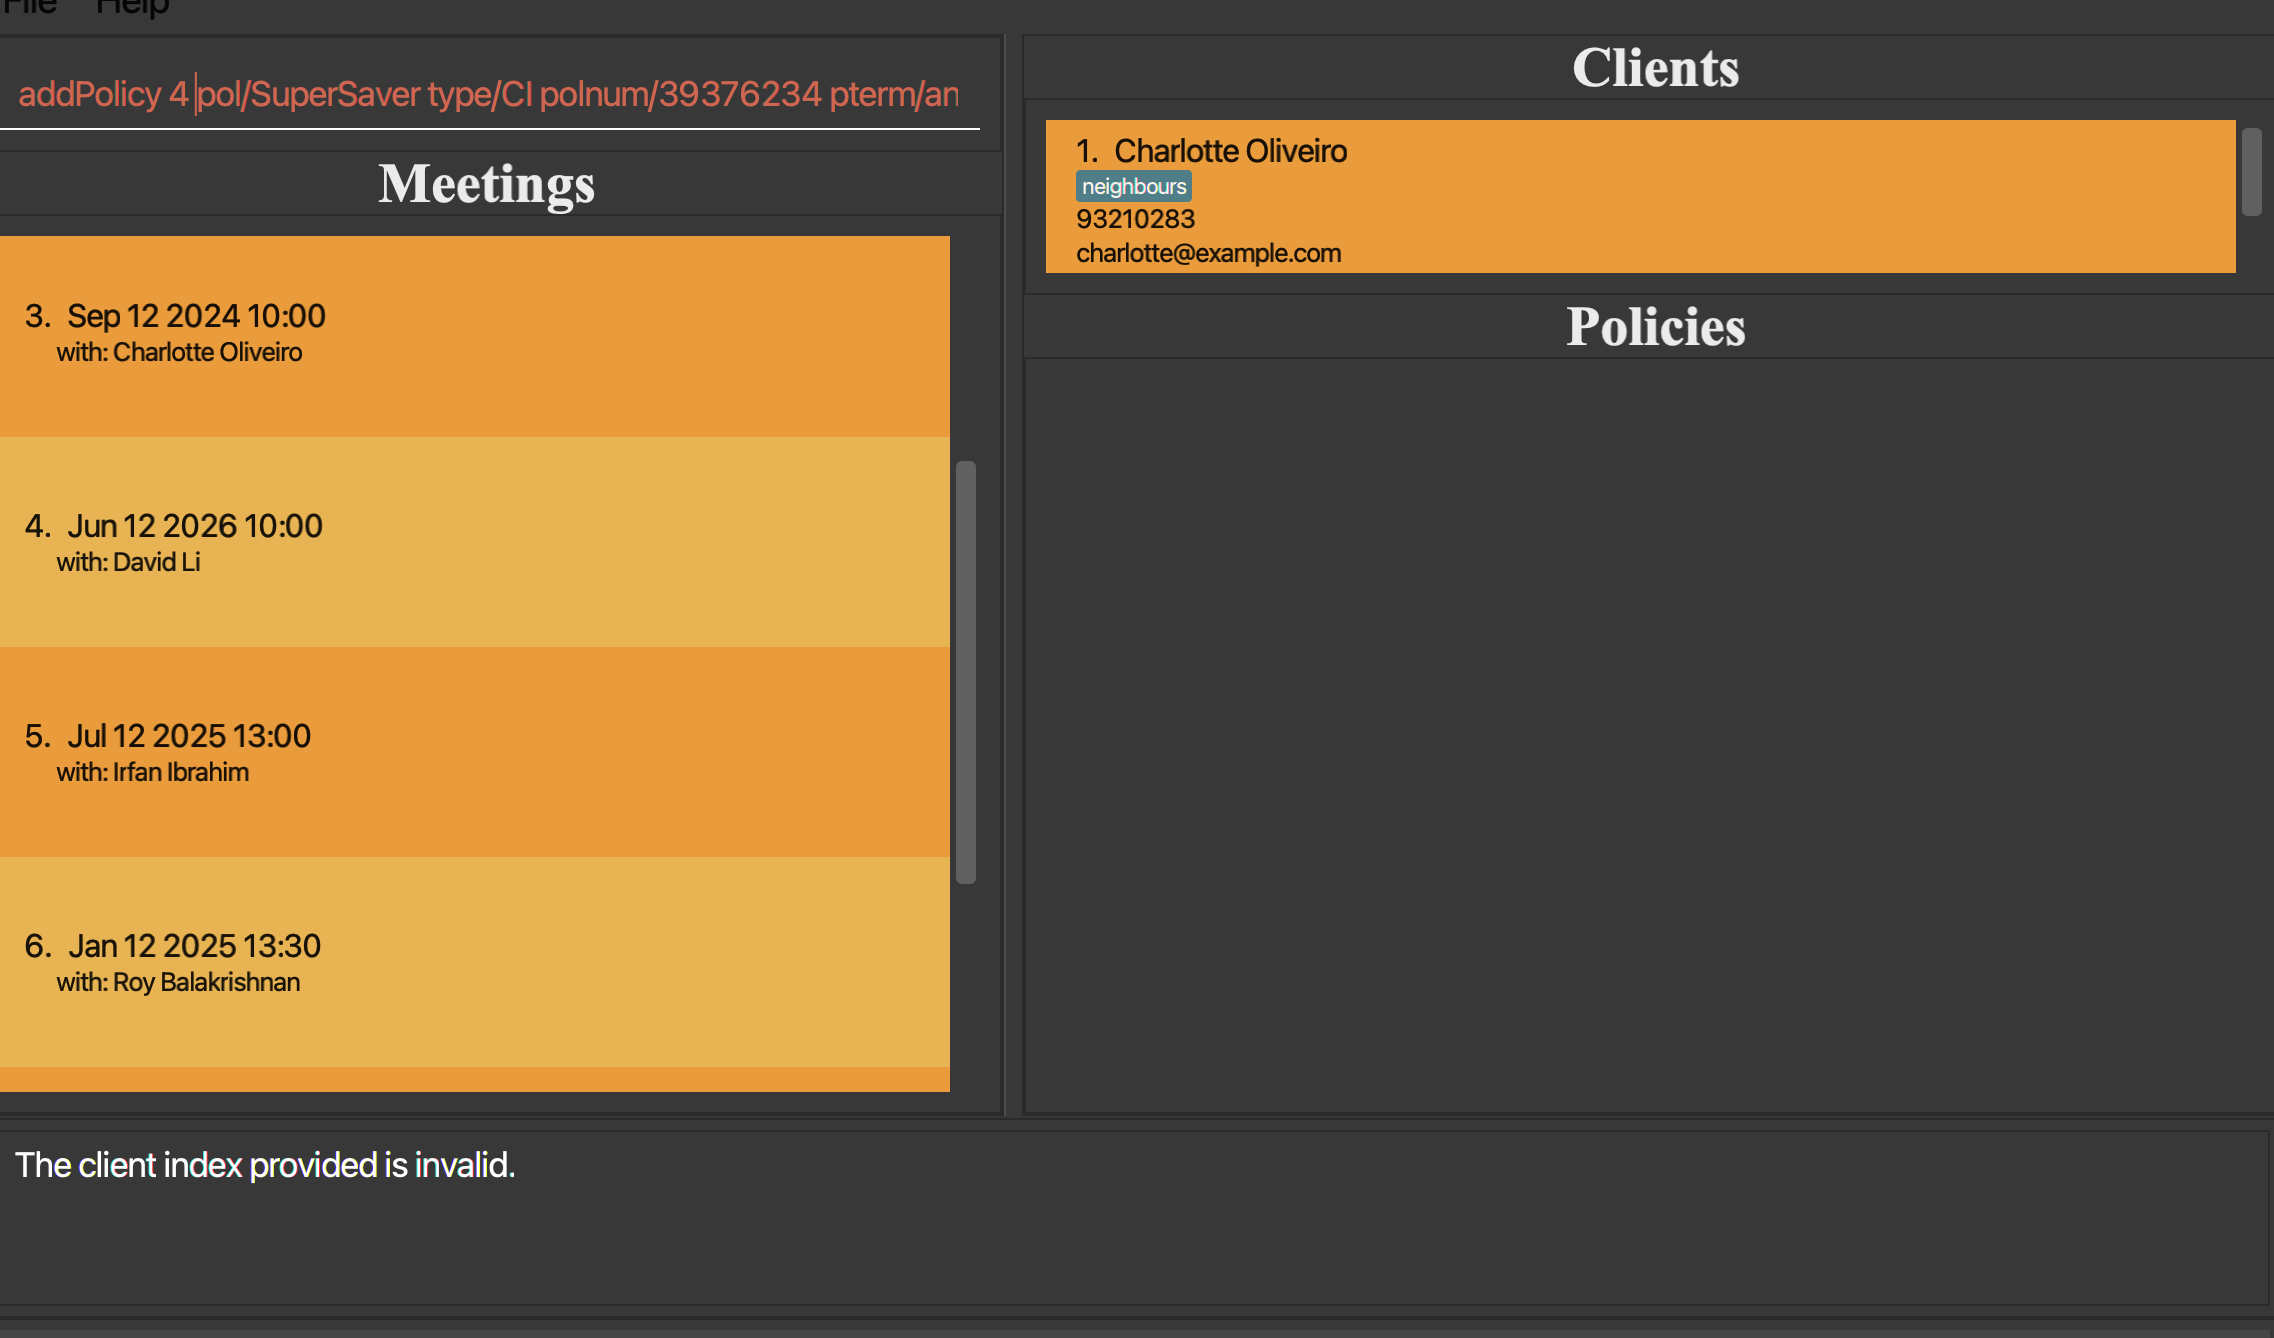Click the Clients list scrollbar thumb
Viewport: 2274px width, 1338px height.
coord(2251,171)
